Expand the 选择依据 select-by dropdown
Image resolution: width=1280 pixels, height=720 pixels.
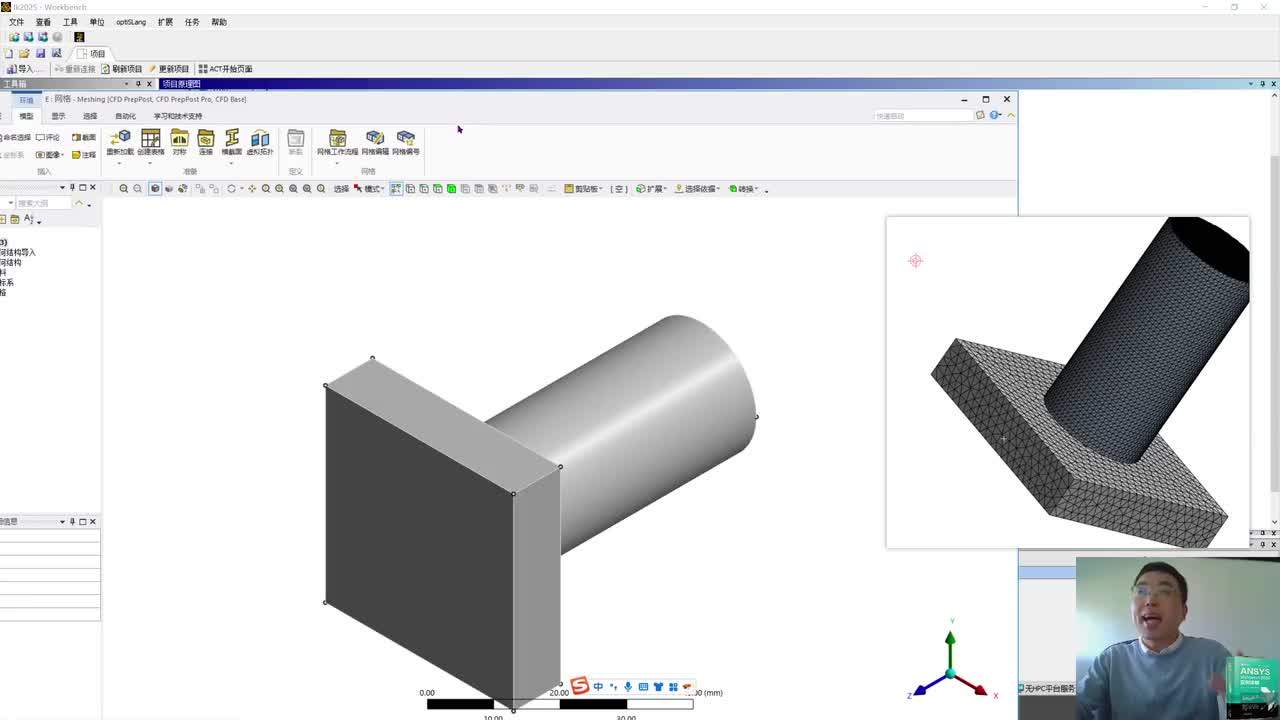[698, 188]
